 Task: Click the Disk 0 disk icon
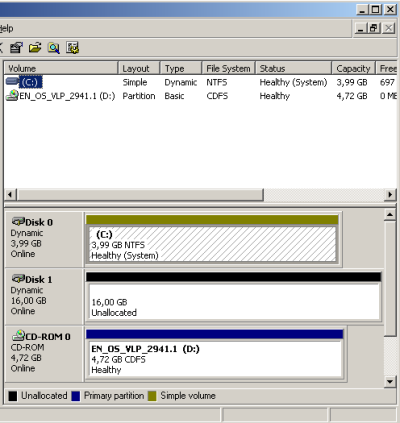[18, 221]
